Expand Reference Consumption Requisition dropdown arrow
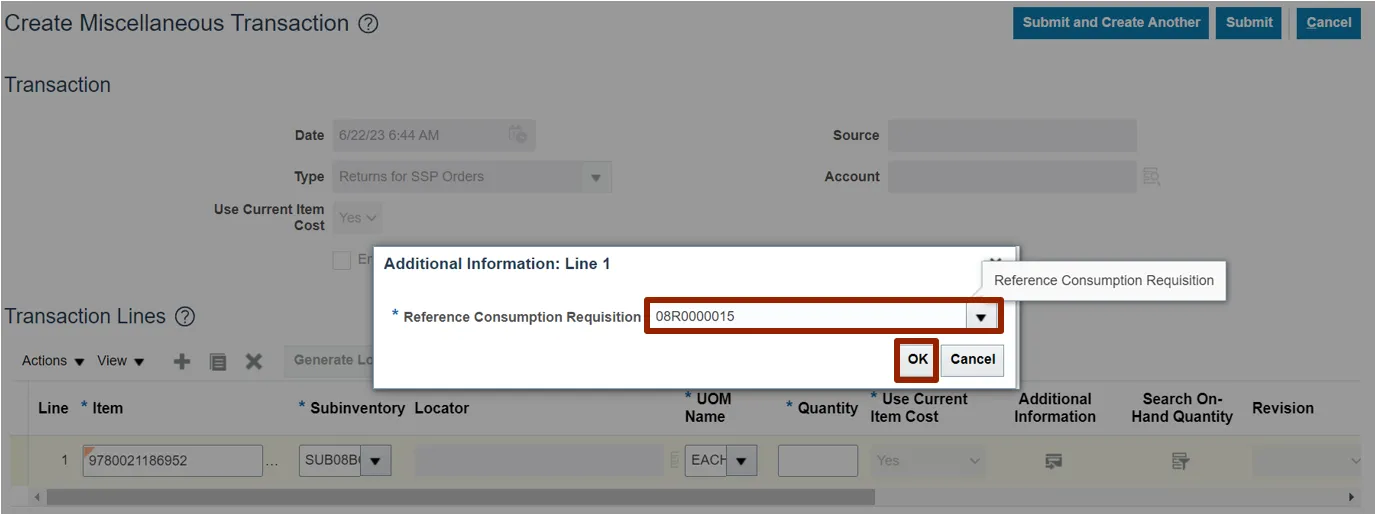Image resolution: width=1375 pixels, height=514 pixels. (x=981, y=317)
